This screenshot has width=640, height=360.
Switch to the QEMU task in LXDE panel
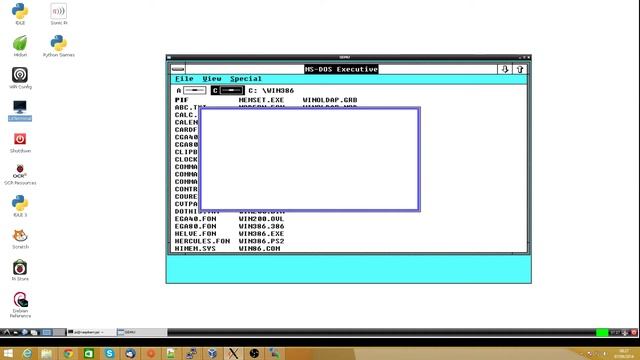tap(142, 332)
